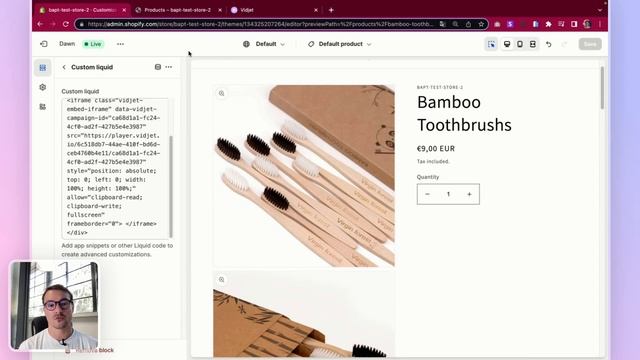Screen dimensions: 640x360
Task: Open three-dot menu in Custom liquid header
Action: pyautogui.click(x=169, y=67)
